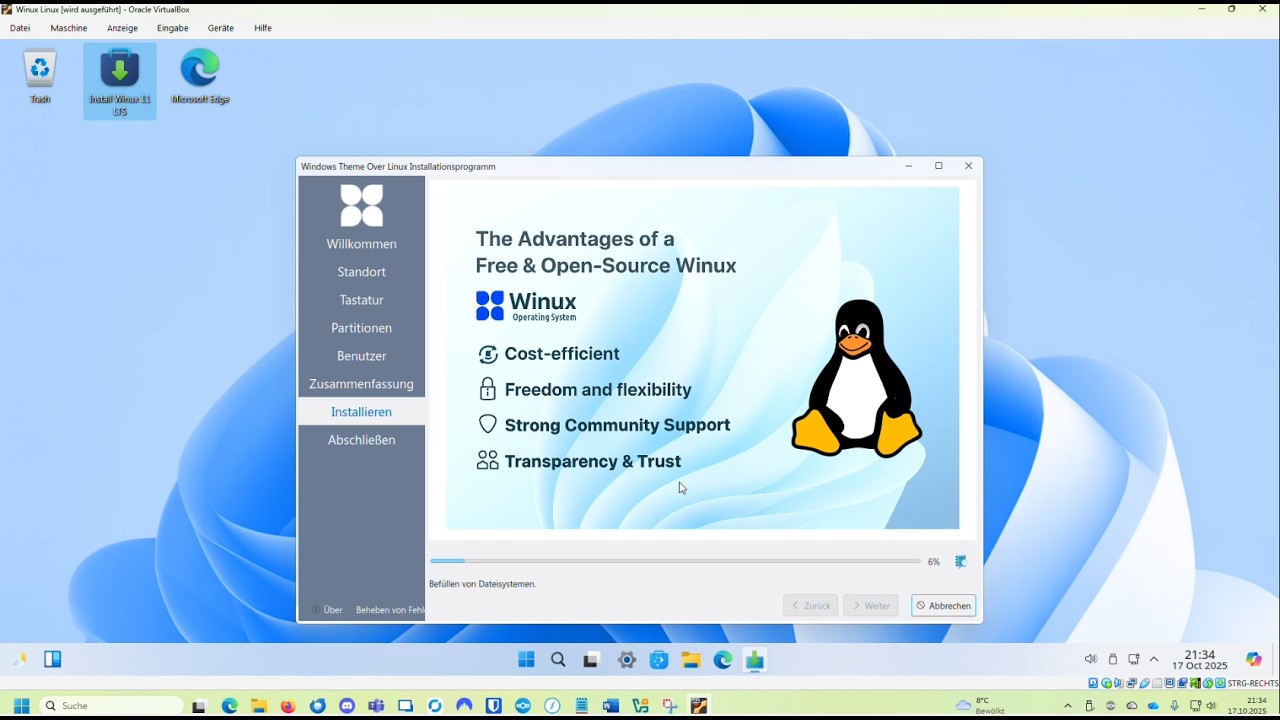Click the host microphone tray icon
This screenshot has width=1280, height=720.
pyautogui.click(x=1175, y=706)
